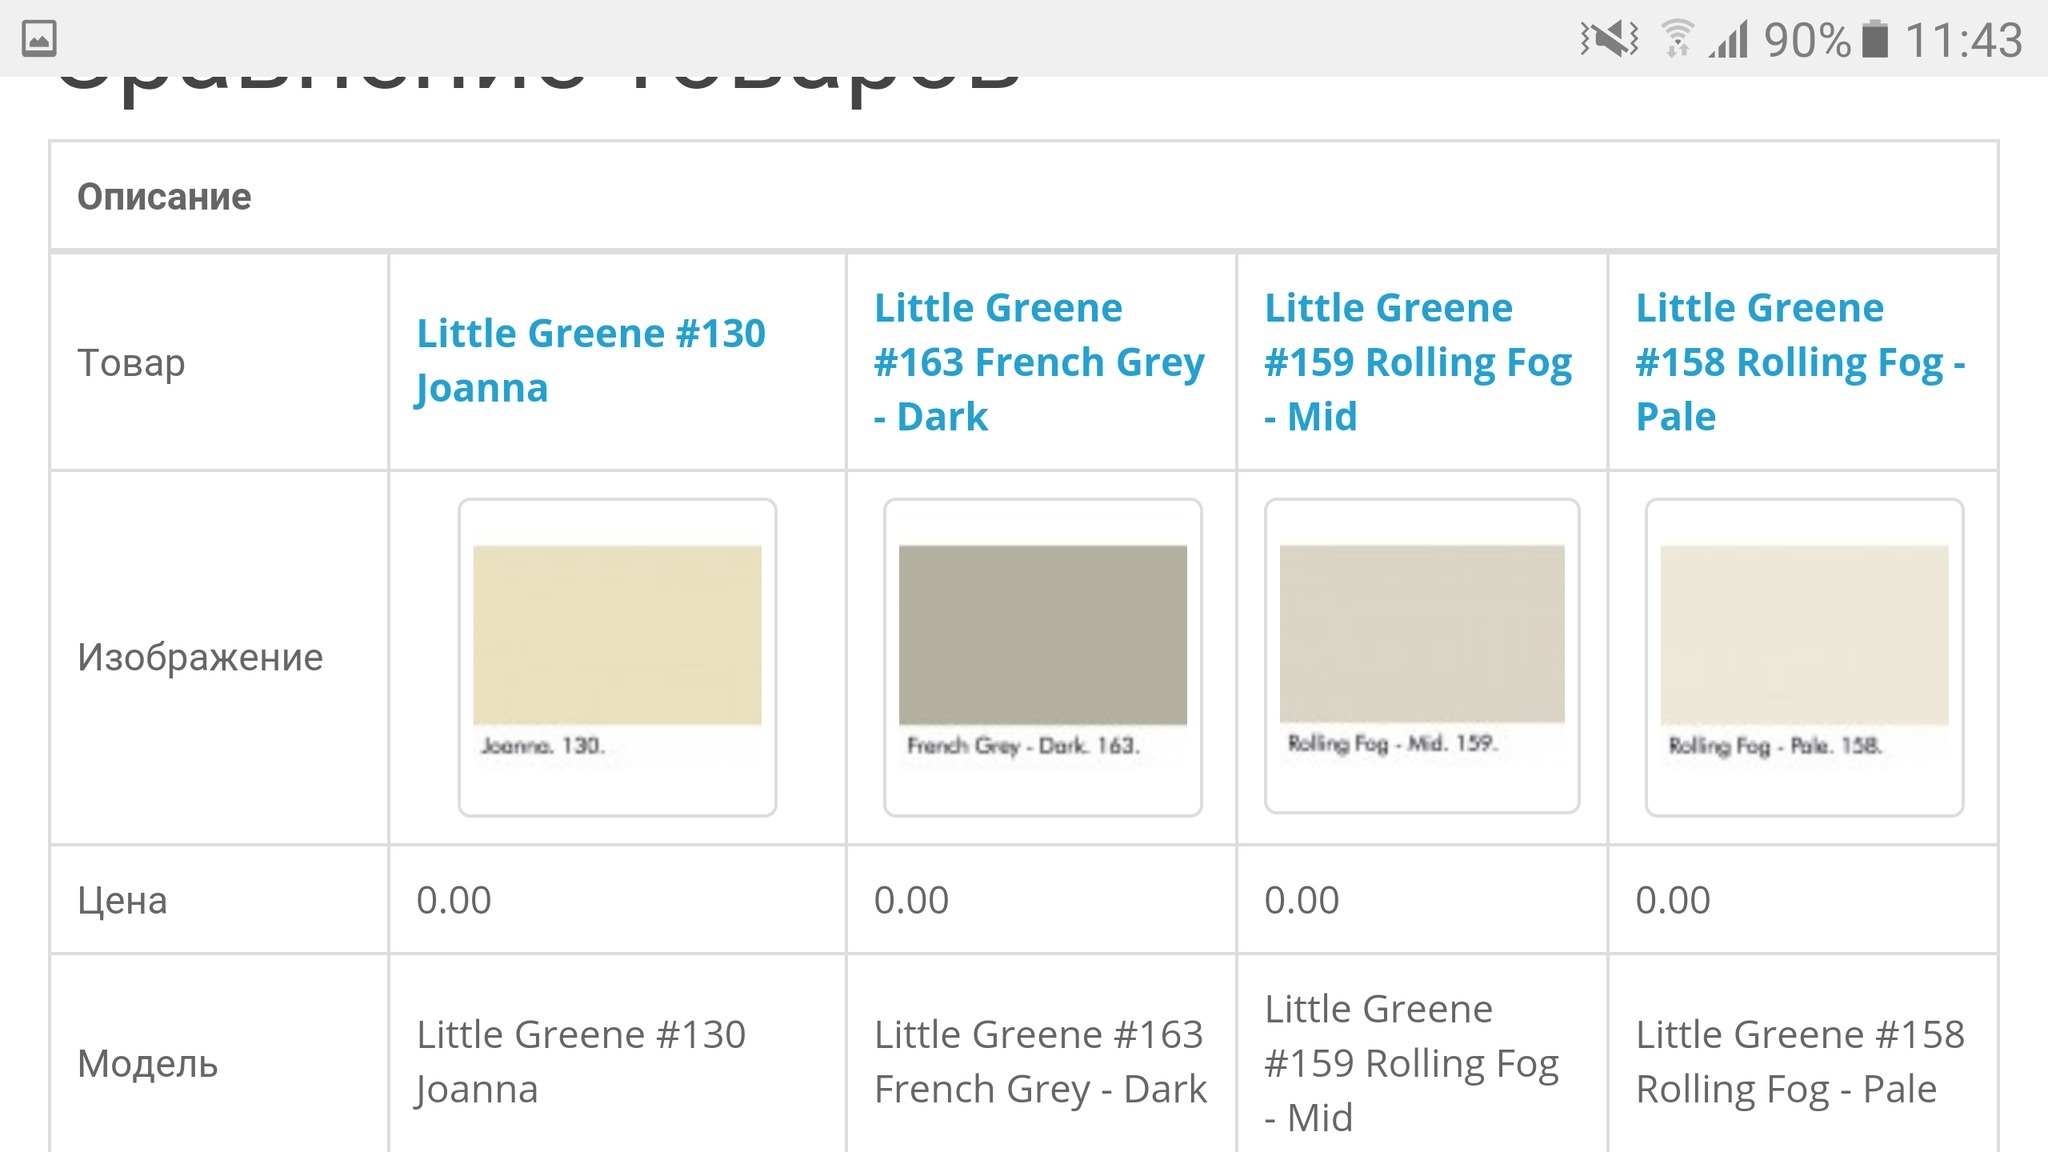Tap the Rolling Fog Pale 158 swatch
This screenshot has width=2048, height=1152.
click(1804, 657)
